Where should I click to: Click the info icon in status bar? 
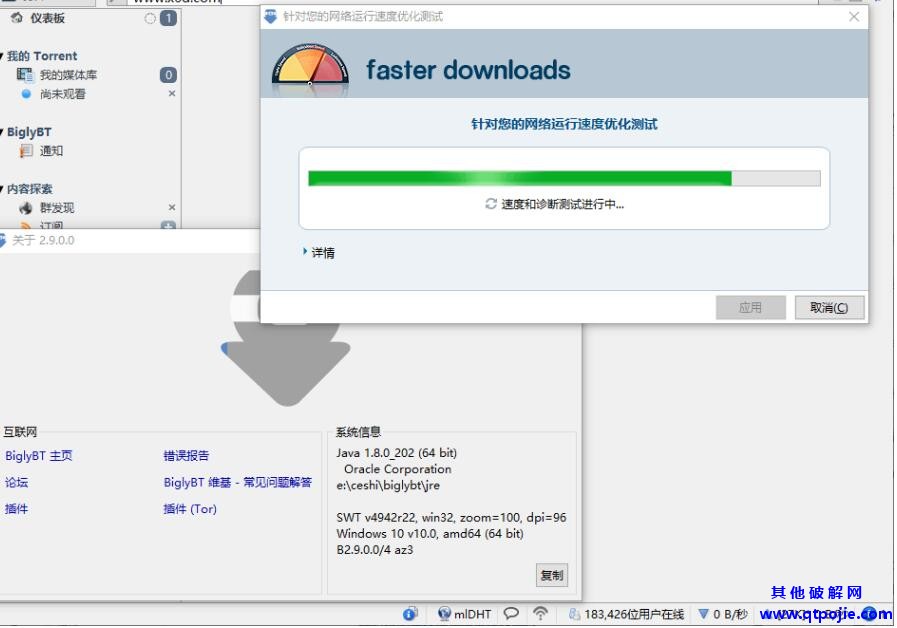pos(410,614)
